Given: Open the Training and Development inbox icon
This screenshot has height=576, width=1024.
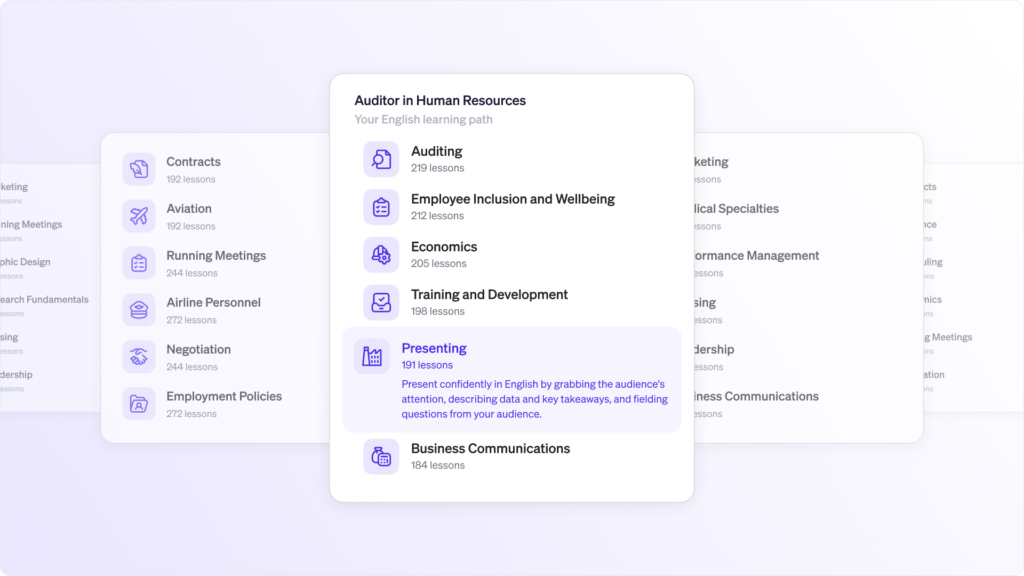Looking at the screenshot, I should tap(381, 302).
